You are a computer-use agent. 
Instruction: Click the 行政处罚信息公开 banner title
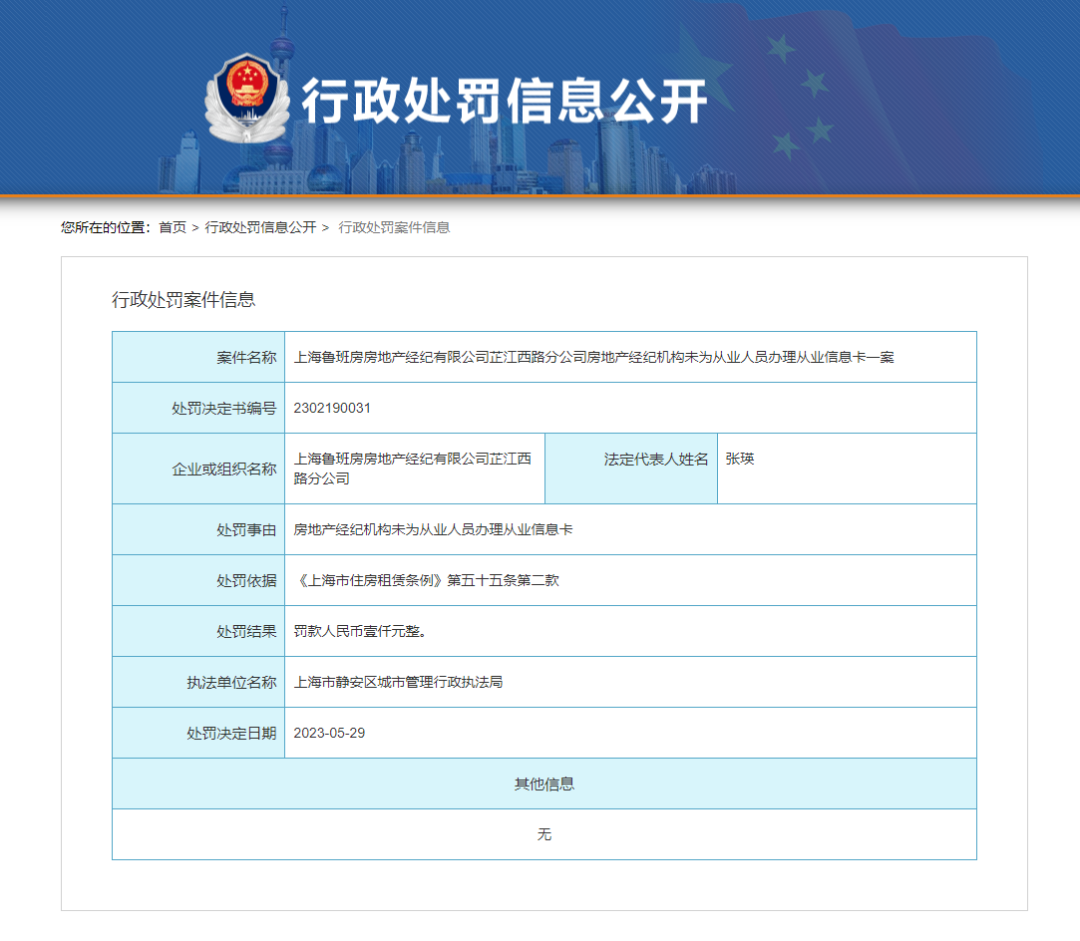pos(504,101)
